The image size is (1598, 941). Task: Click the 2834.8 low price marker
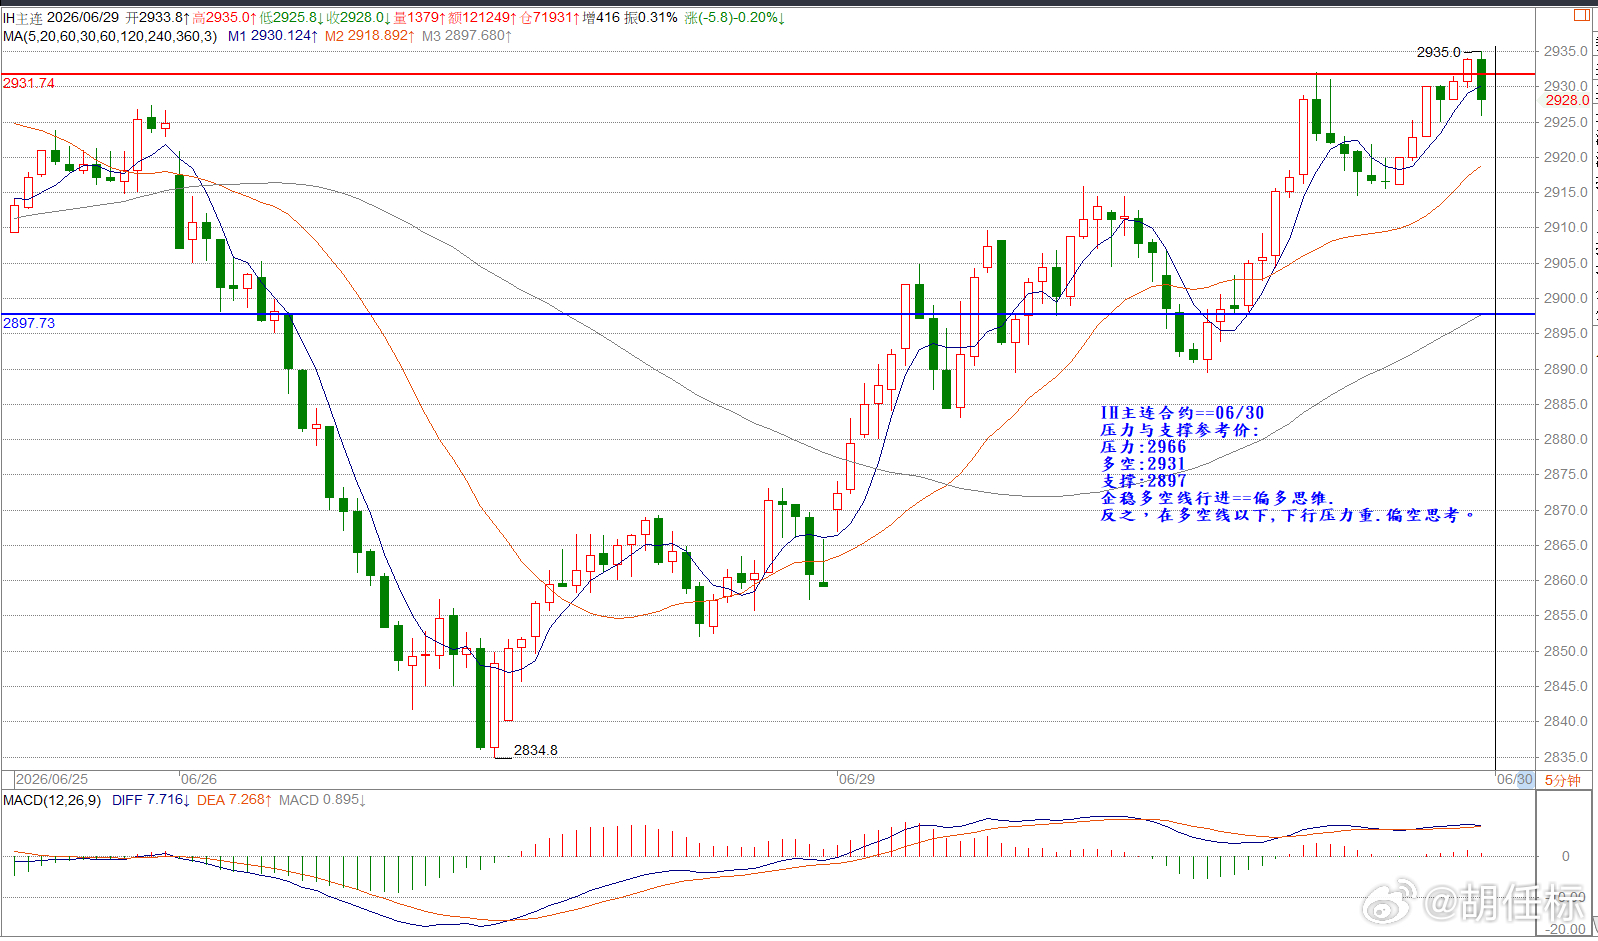536,750
